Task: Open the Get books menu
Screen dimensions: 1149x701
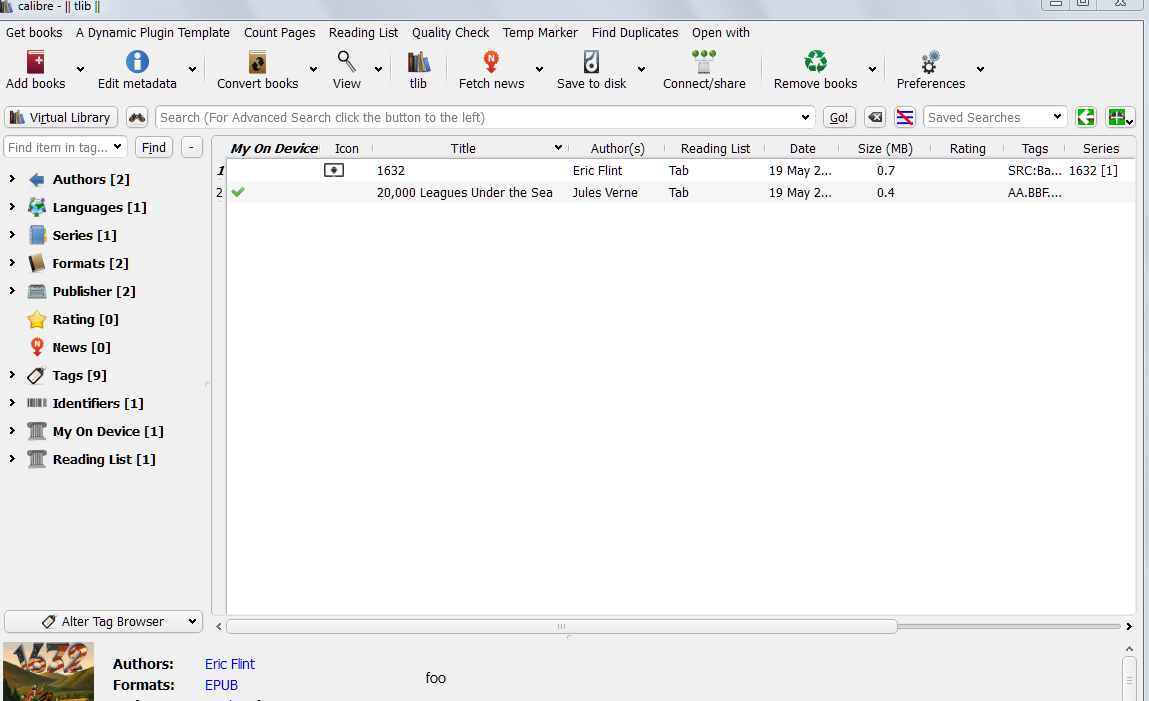Action: pos(34,32)
